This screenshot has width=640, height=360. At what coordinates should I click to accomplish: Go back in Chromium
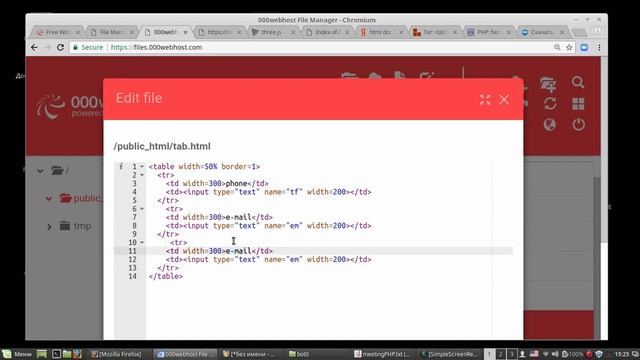(x=34, y=47)
